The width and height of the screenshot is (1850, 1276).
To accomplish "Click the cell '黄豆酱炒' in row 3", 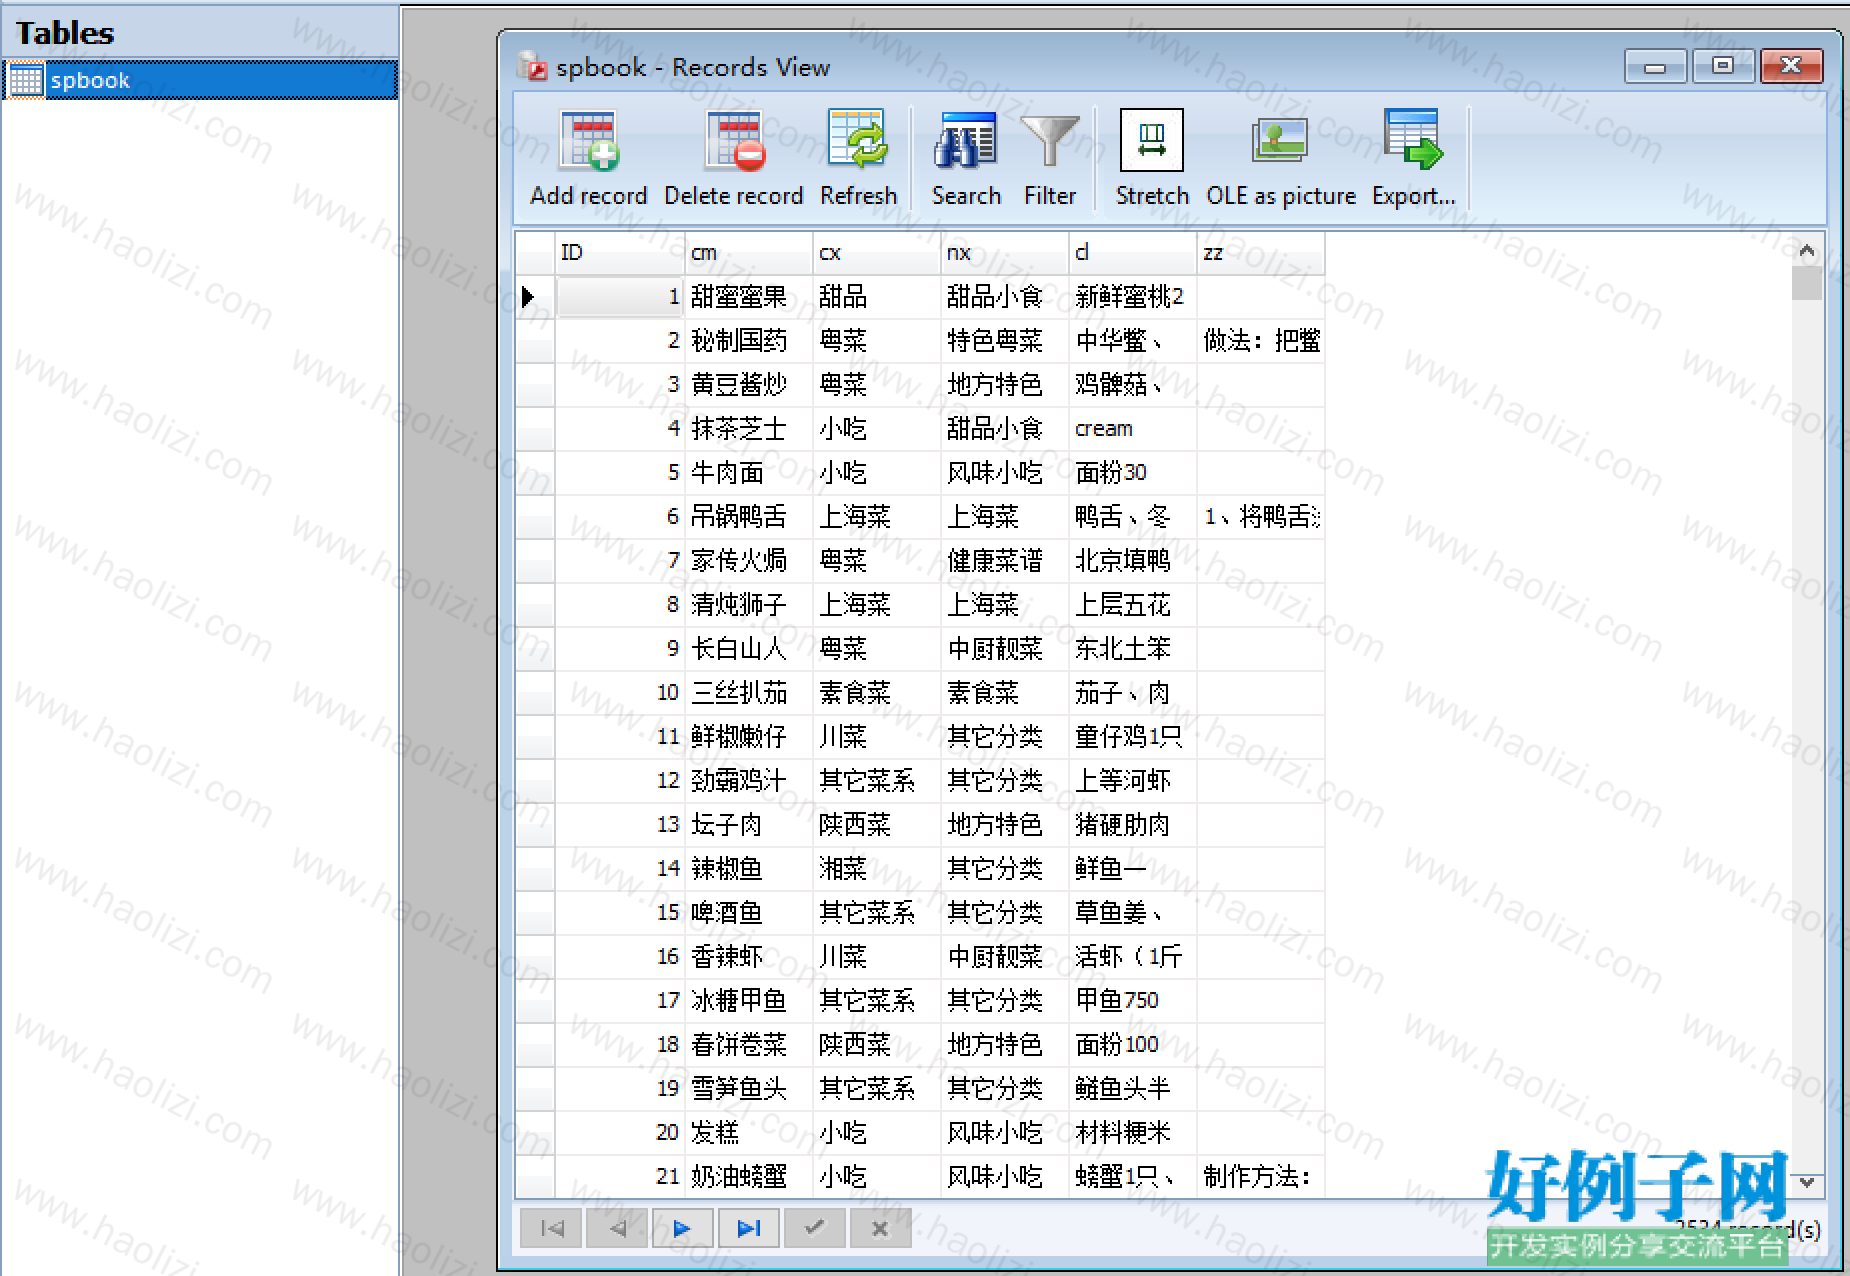I will pos(749,385).
